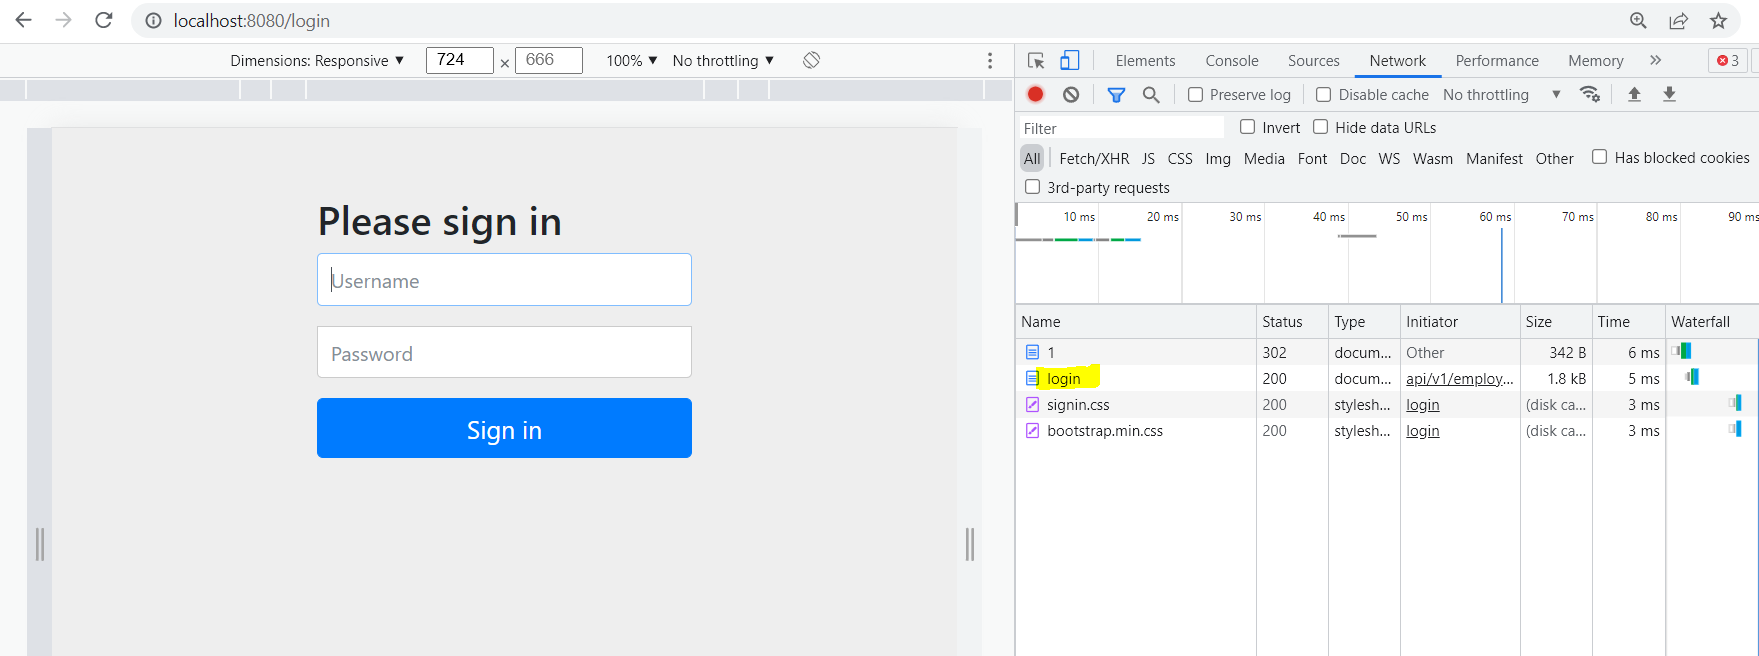This screenshot has width=1759, height=656.
Task: Select the Fetch/XHR filter type
Action: pyautogui.click(x=1093, y=159)
